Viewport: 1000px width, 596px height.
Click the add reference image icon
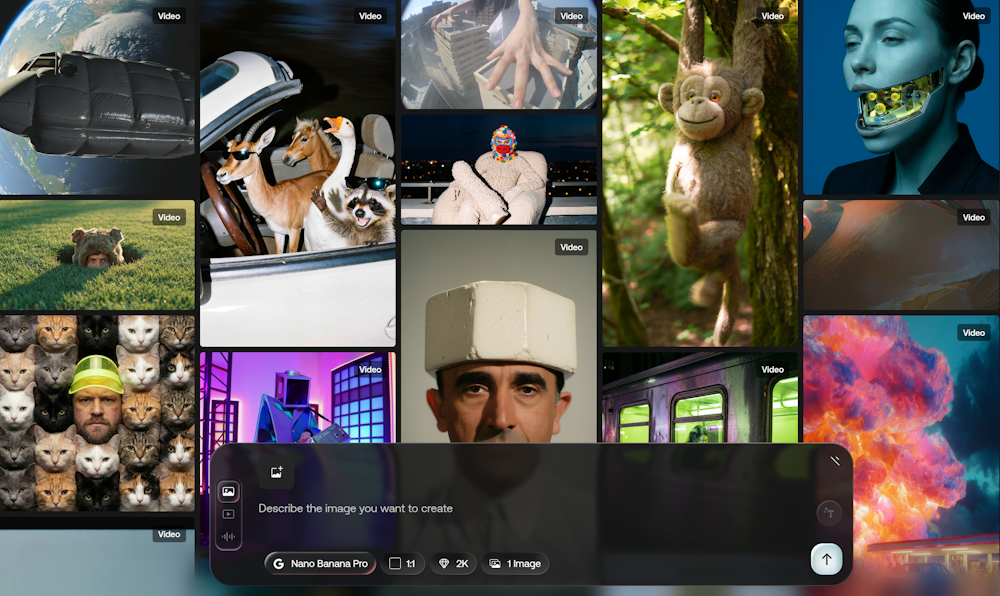(x=276, y=472)
